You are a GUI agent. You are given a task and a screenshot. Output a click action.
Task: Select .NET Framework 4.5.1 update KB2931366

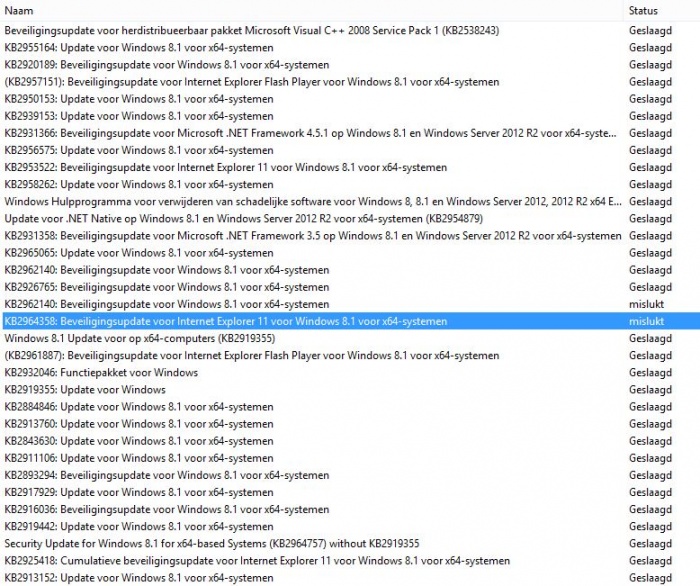[x=350, y=133]
